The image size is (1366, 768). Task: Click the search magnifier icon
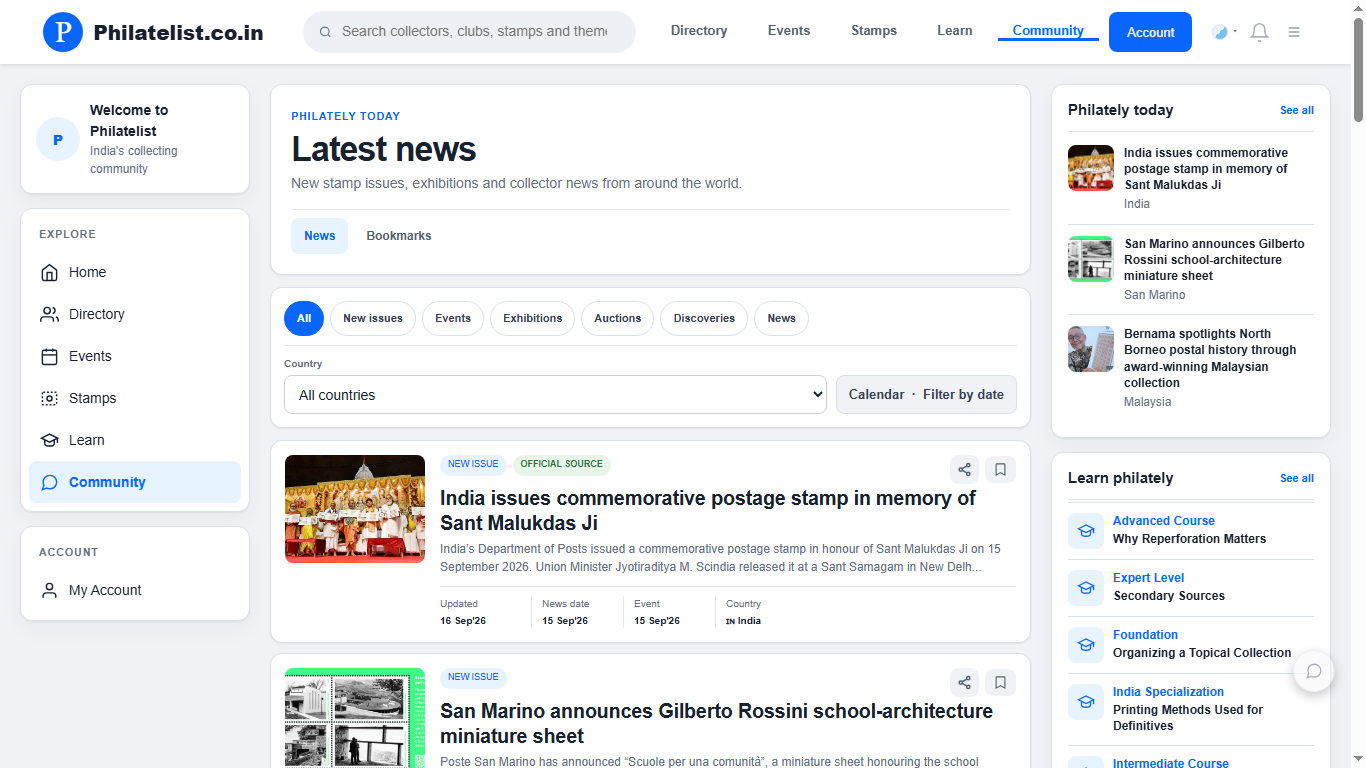tap(325, 32)
